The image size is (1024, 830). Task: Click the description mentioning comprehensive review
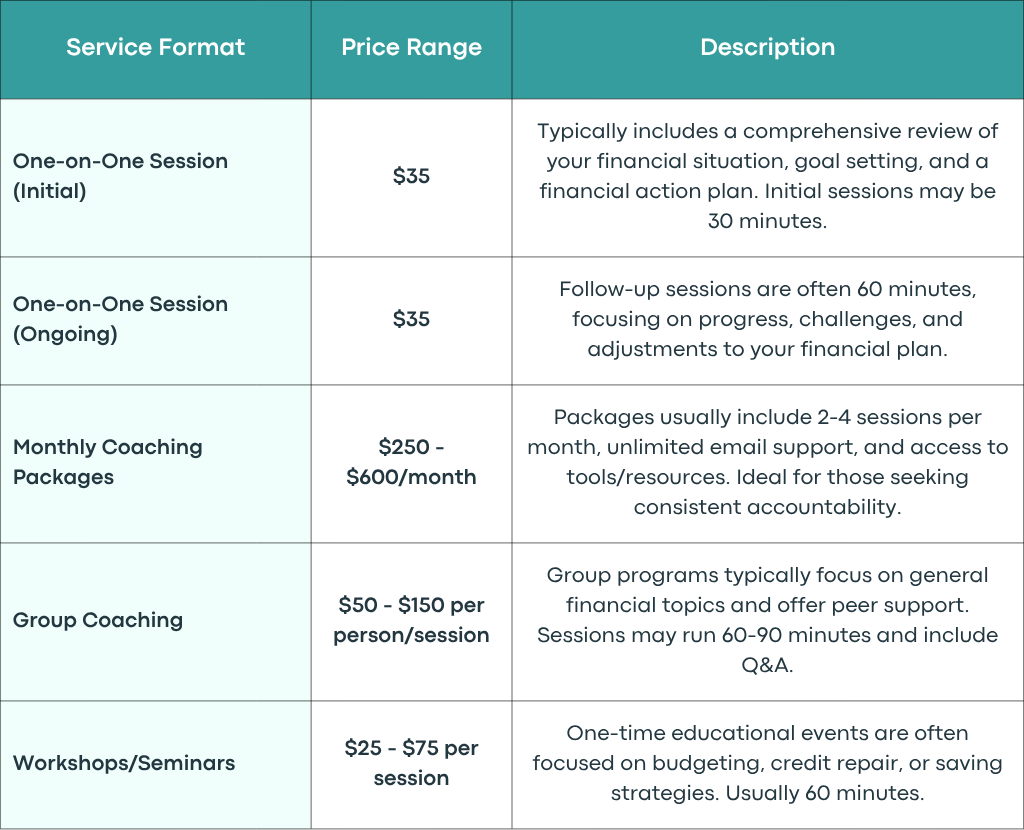[x=767, y=176]
